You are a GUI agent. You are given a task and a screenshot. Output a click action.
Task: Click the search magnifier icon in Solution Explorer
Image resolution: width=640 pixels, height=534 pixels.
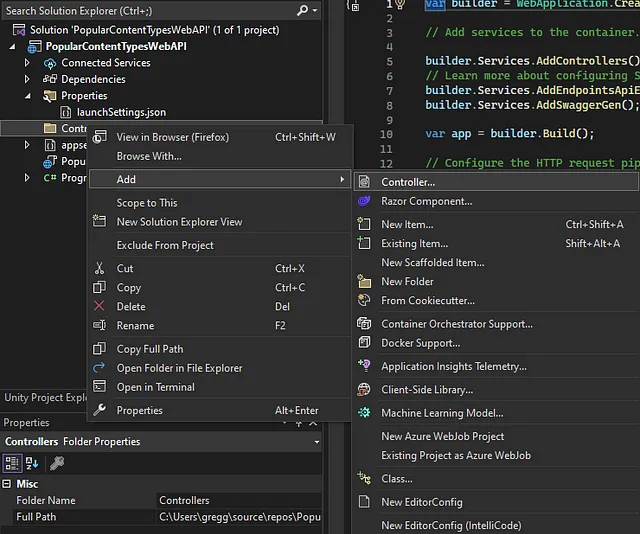coord(302,10)
